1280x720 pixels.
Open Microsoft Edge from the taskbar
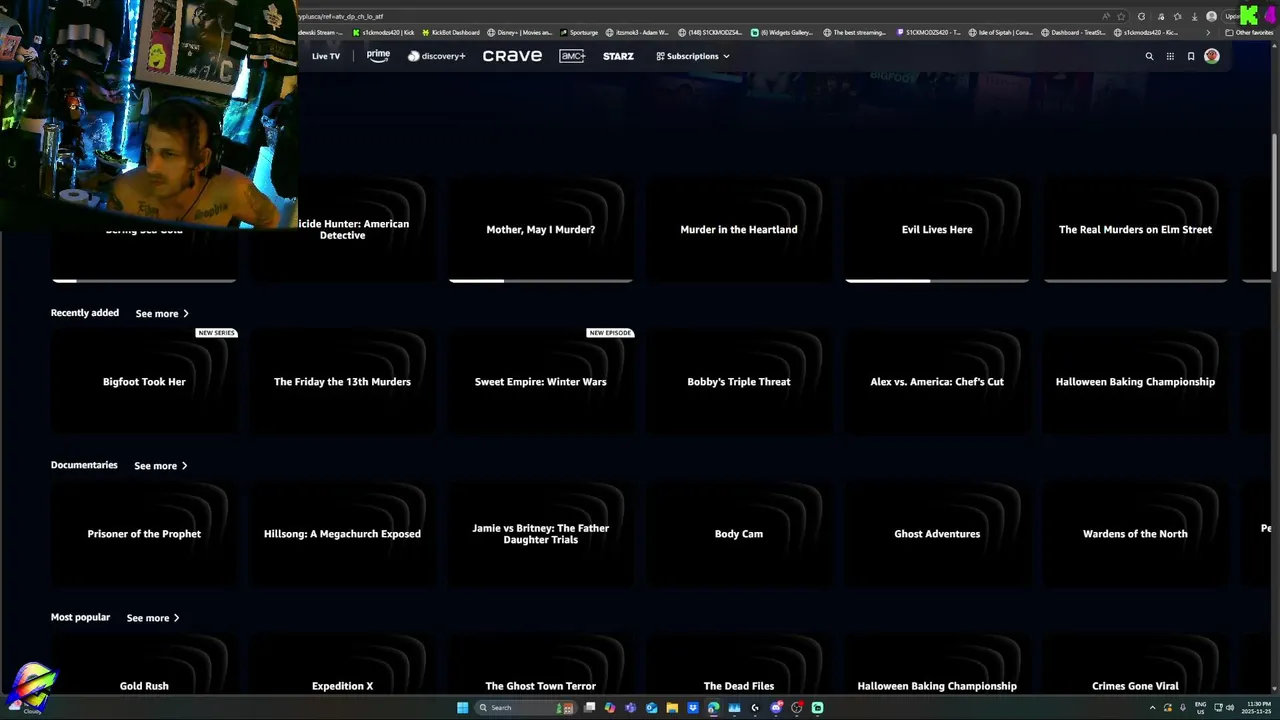713,707
